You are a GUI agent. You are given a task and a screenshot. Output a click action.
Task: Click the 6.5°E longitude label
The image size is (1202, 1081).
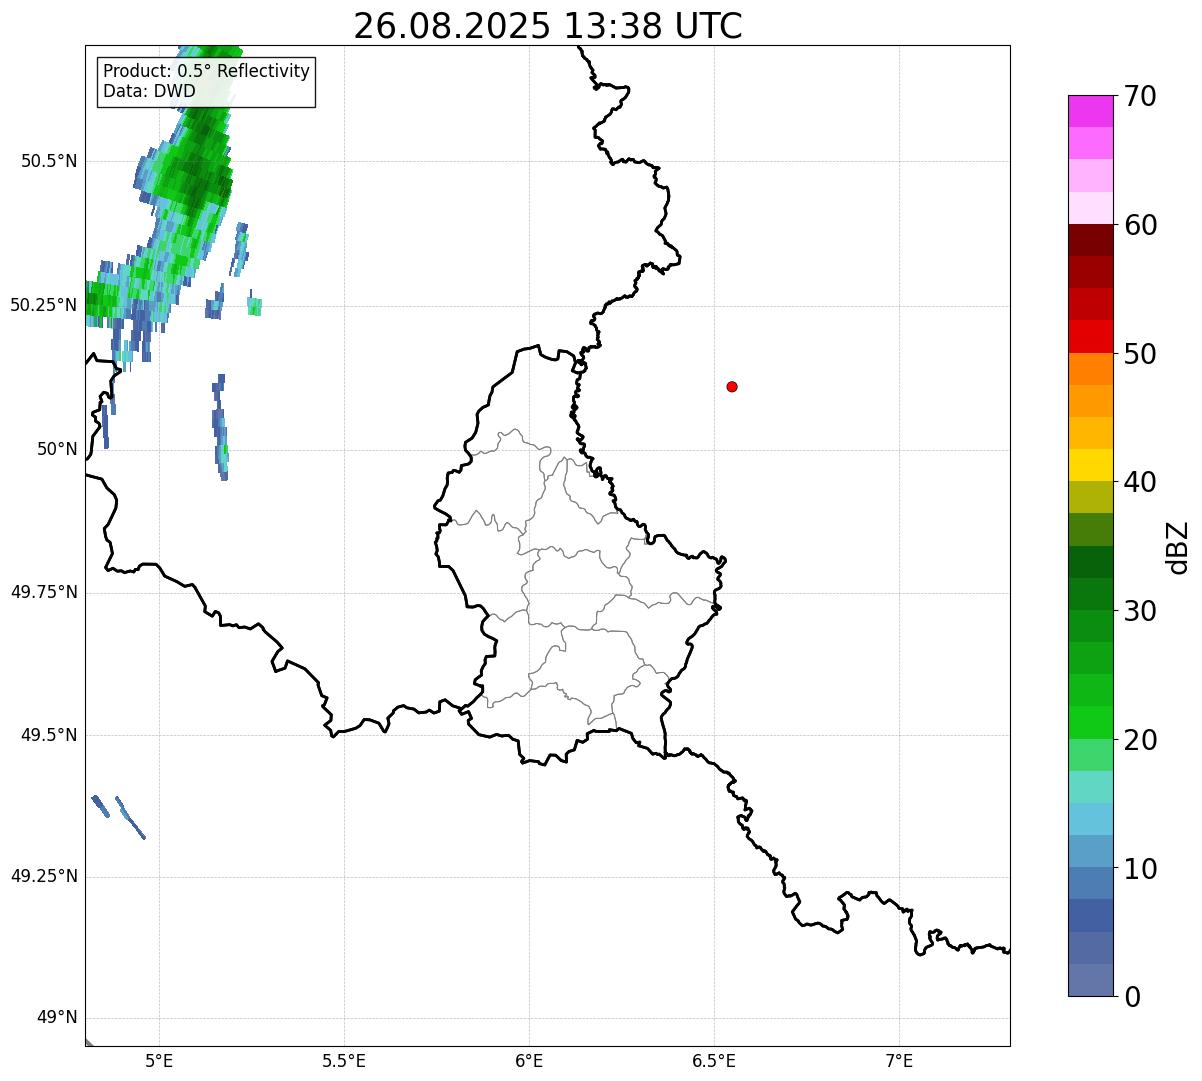tap(714, 1060)
